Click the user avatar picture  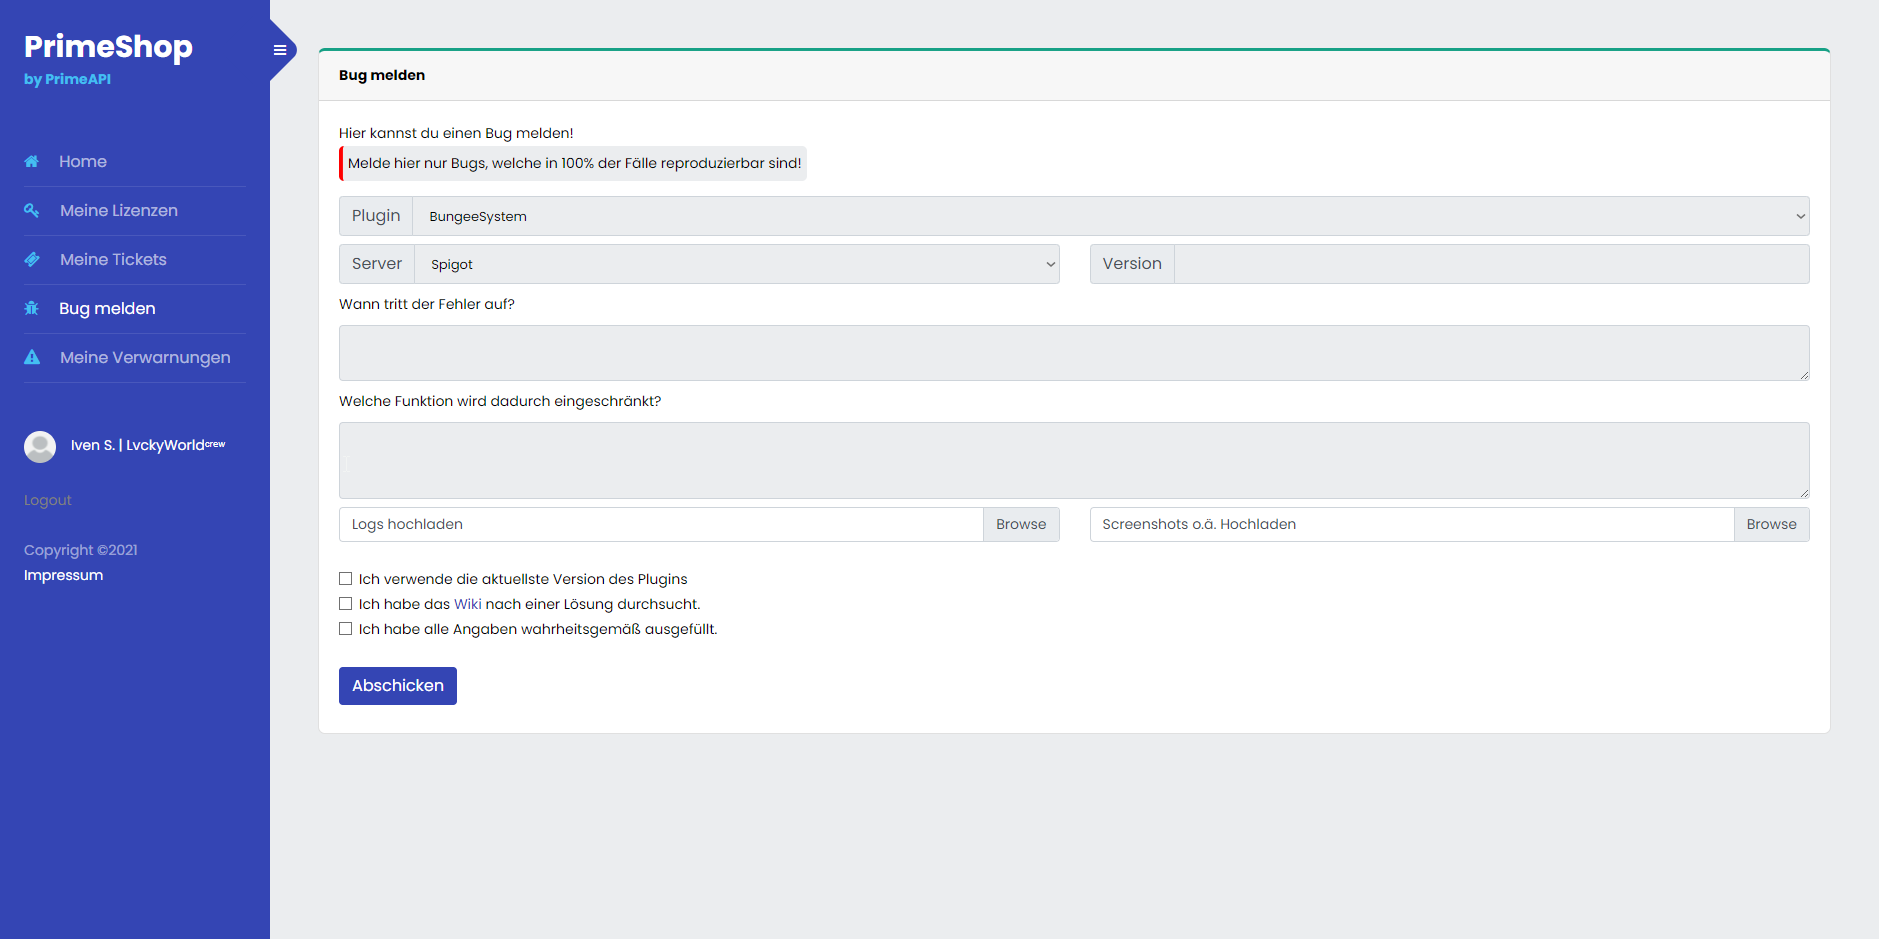click(x=40, y=446)
